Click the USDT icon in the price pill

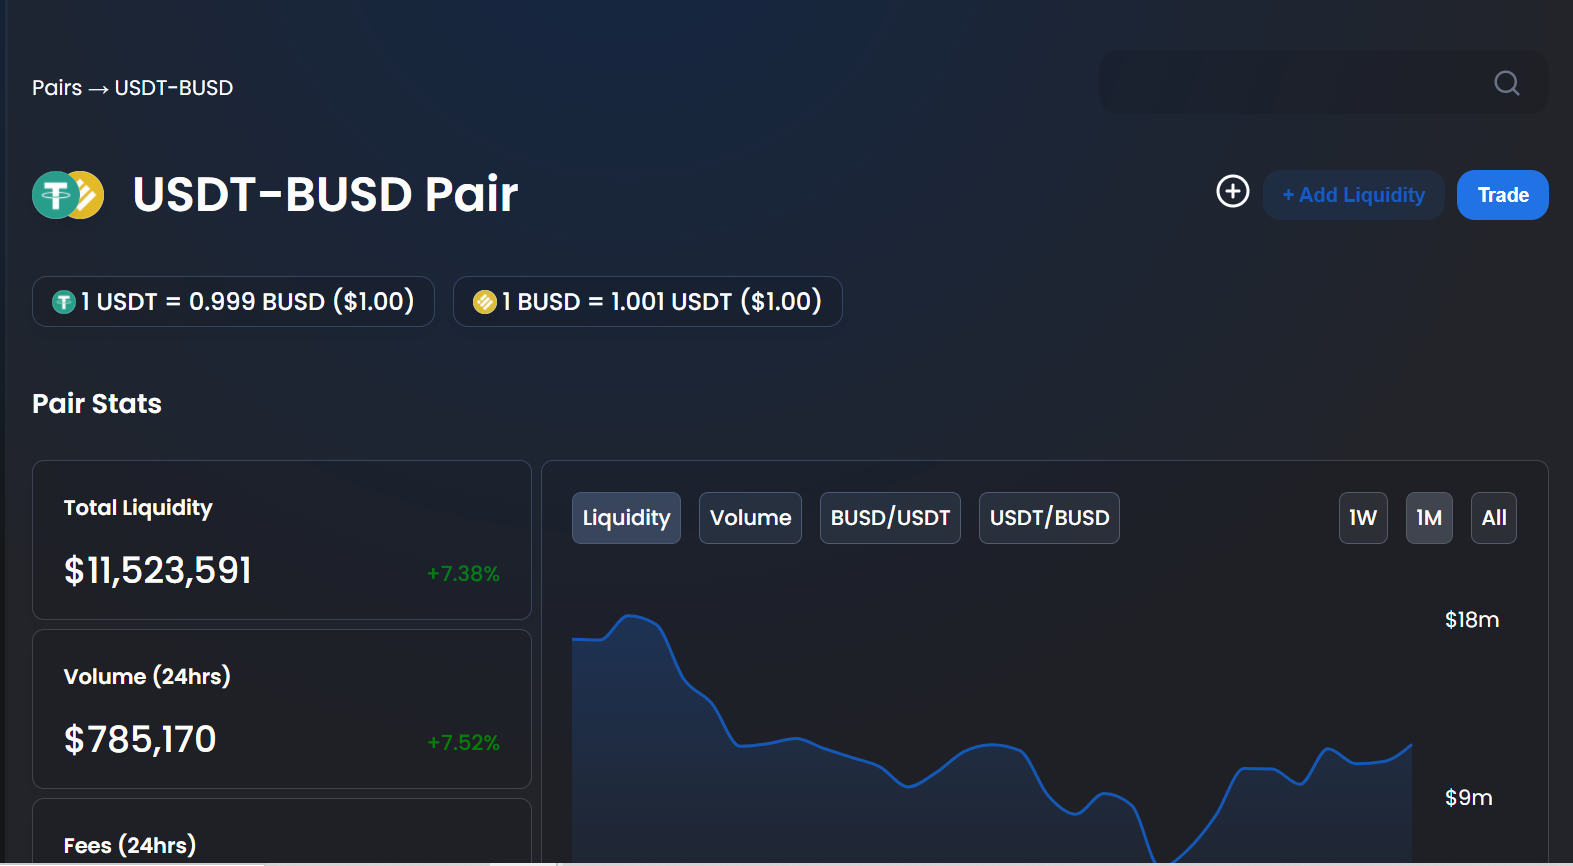64,301
